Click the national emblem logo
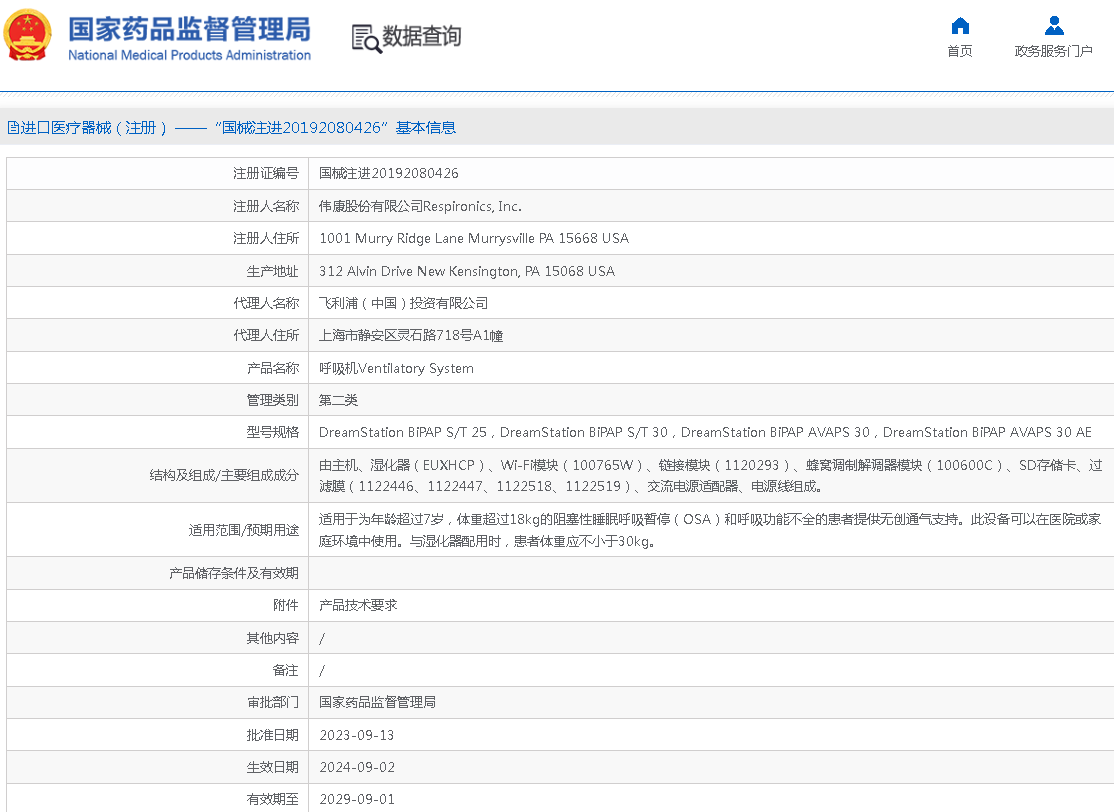Viewport: 1114px width, 812px height. click(x=29, y=36)
